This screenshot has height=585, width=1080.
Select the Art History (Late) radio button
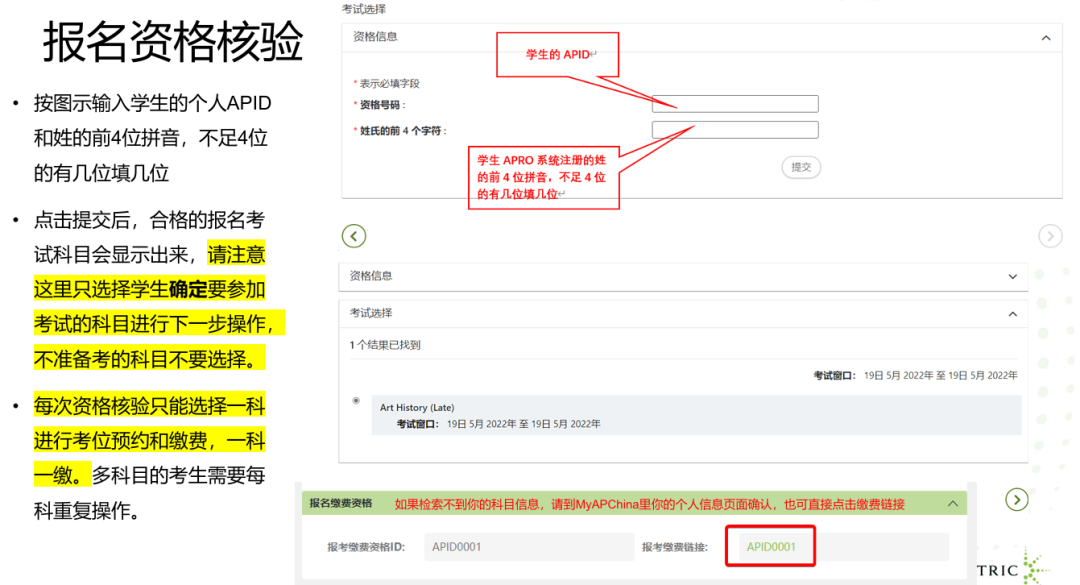tap(356, 402)
